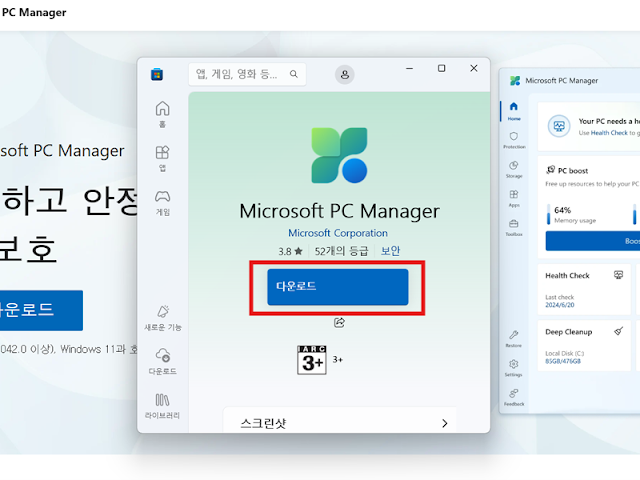The height and width of the screenshot is (480, 640).
Task: Open Restore in PC Manager sidebar
Action: [513, 339]
